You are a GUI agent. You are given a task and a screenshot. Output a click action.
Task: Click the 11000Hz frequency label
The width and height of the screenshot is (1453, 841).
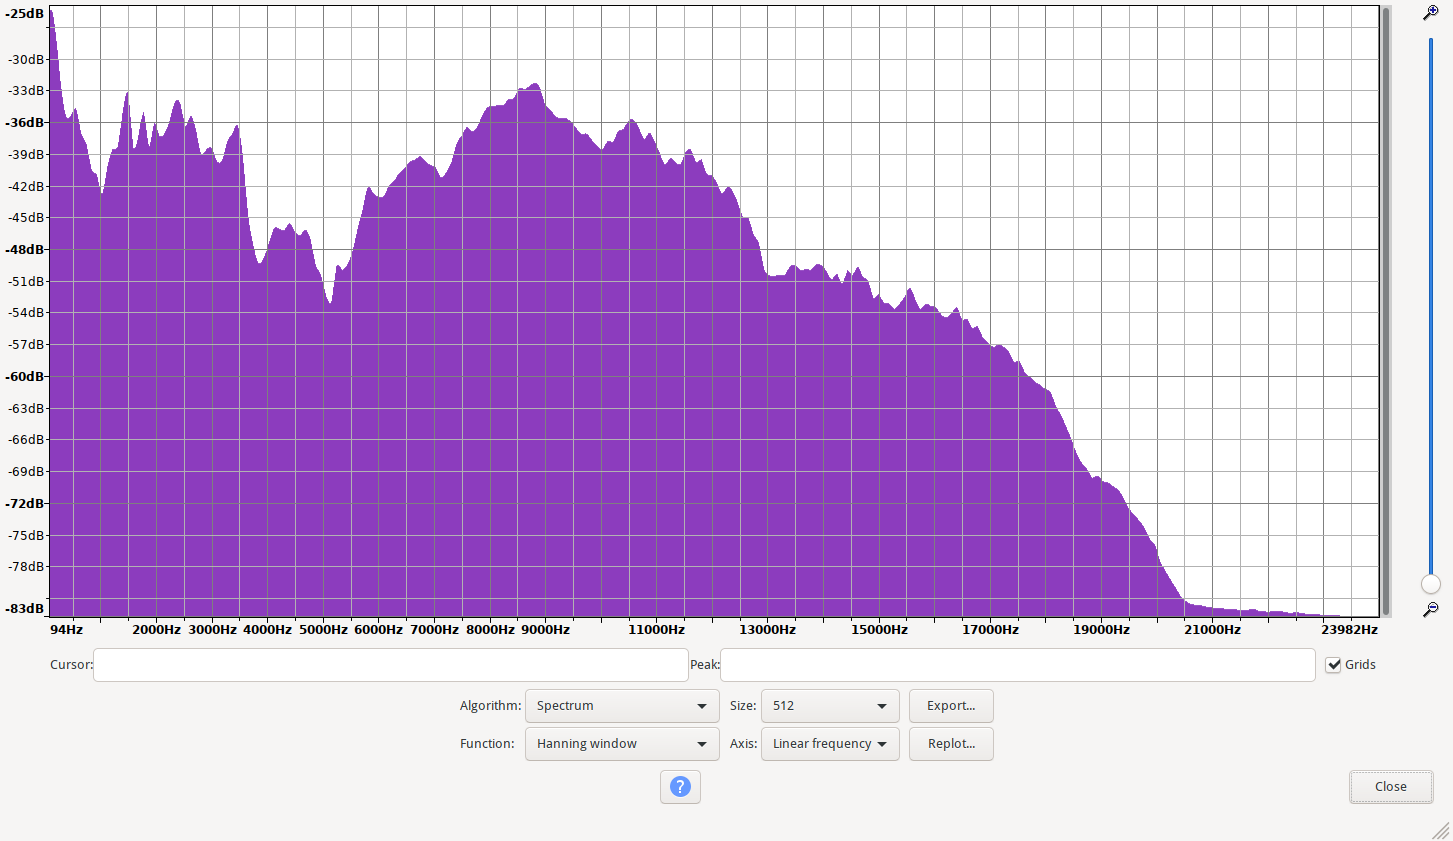tap(657, 630)
